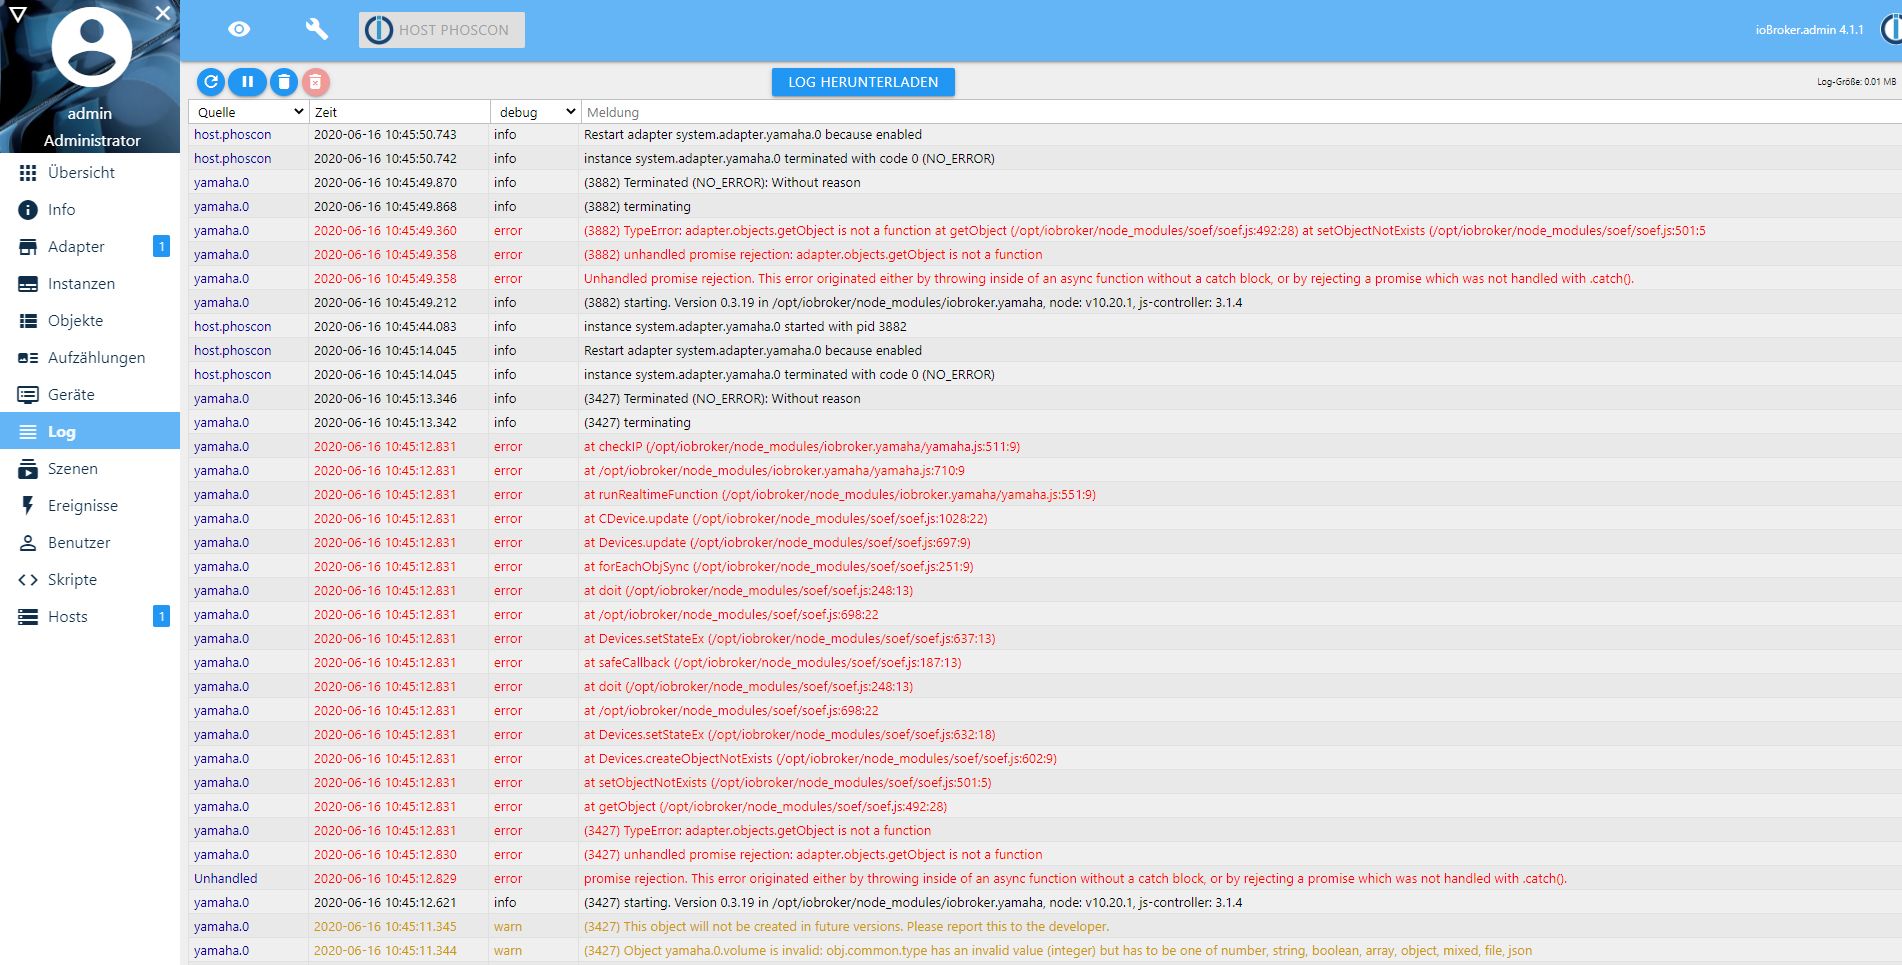This screenshot has width=1902, height=965.
Task: Click the Meldung filter input field
Action: pyautogui.click(x=1240, y=112)
